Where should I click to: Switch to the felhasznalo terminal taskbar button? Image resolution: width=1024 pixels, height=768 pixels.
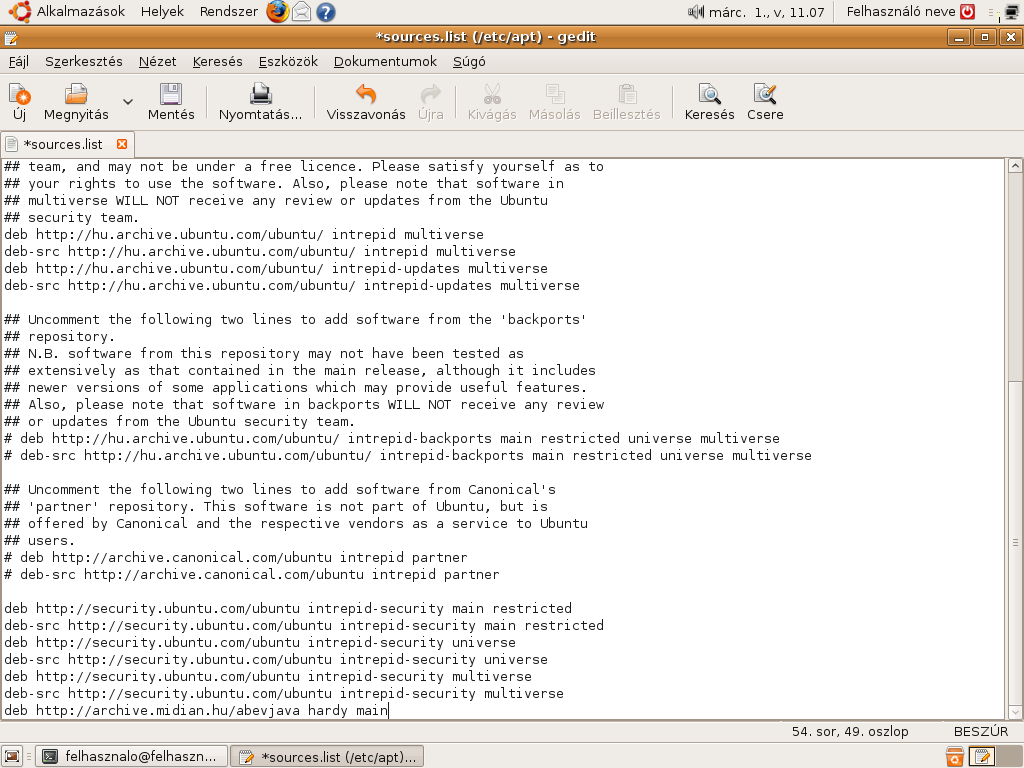[131, 756]
